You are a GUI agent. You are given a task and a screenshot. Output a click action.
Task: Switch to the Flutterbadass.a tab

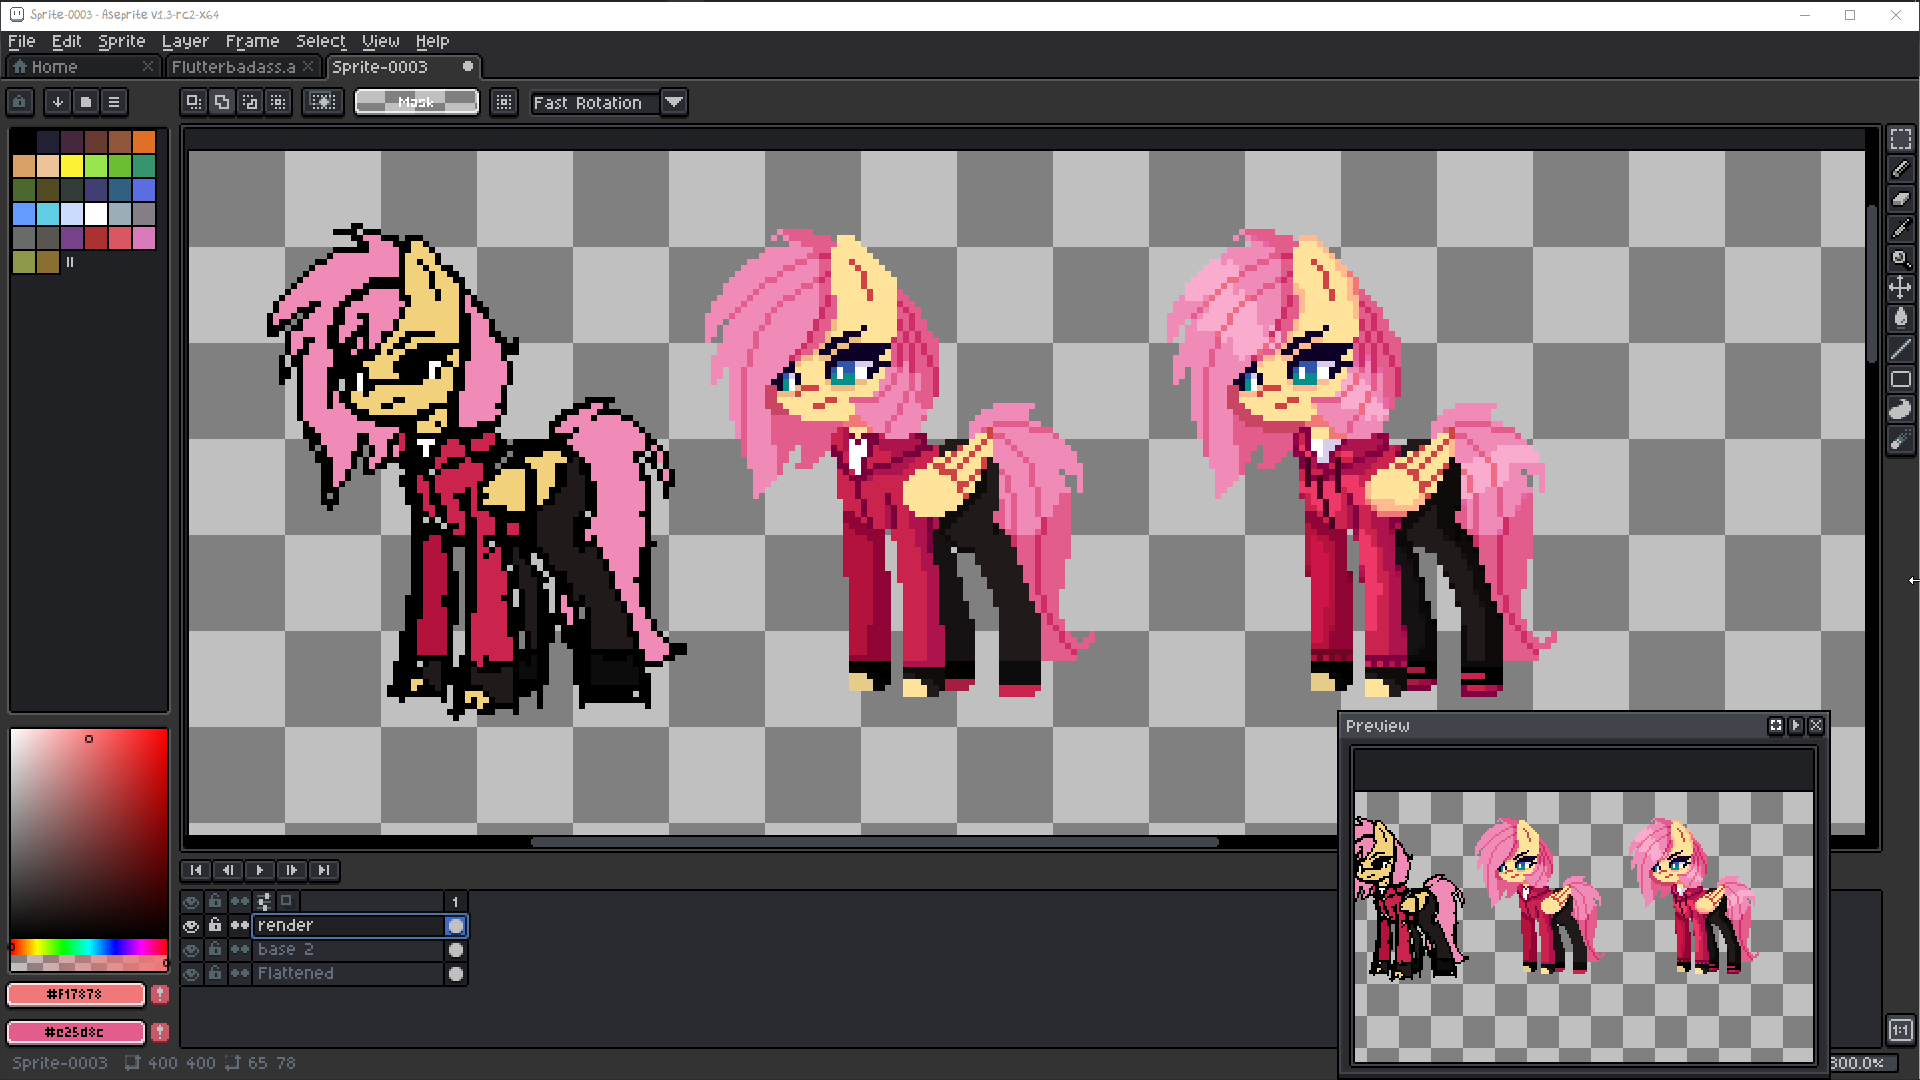point(233,67)
